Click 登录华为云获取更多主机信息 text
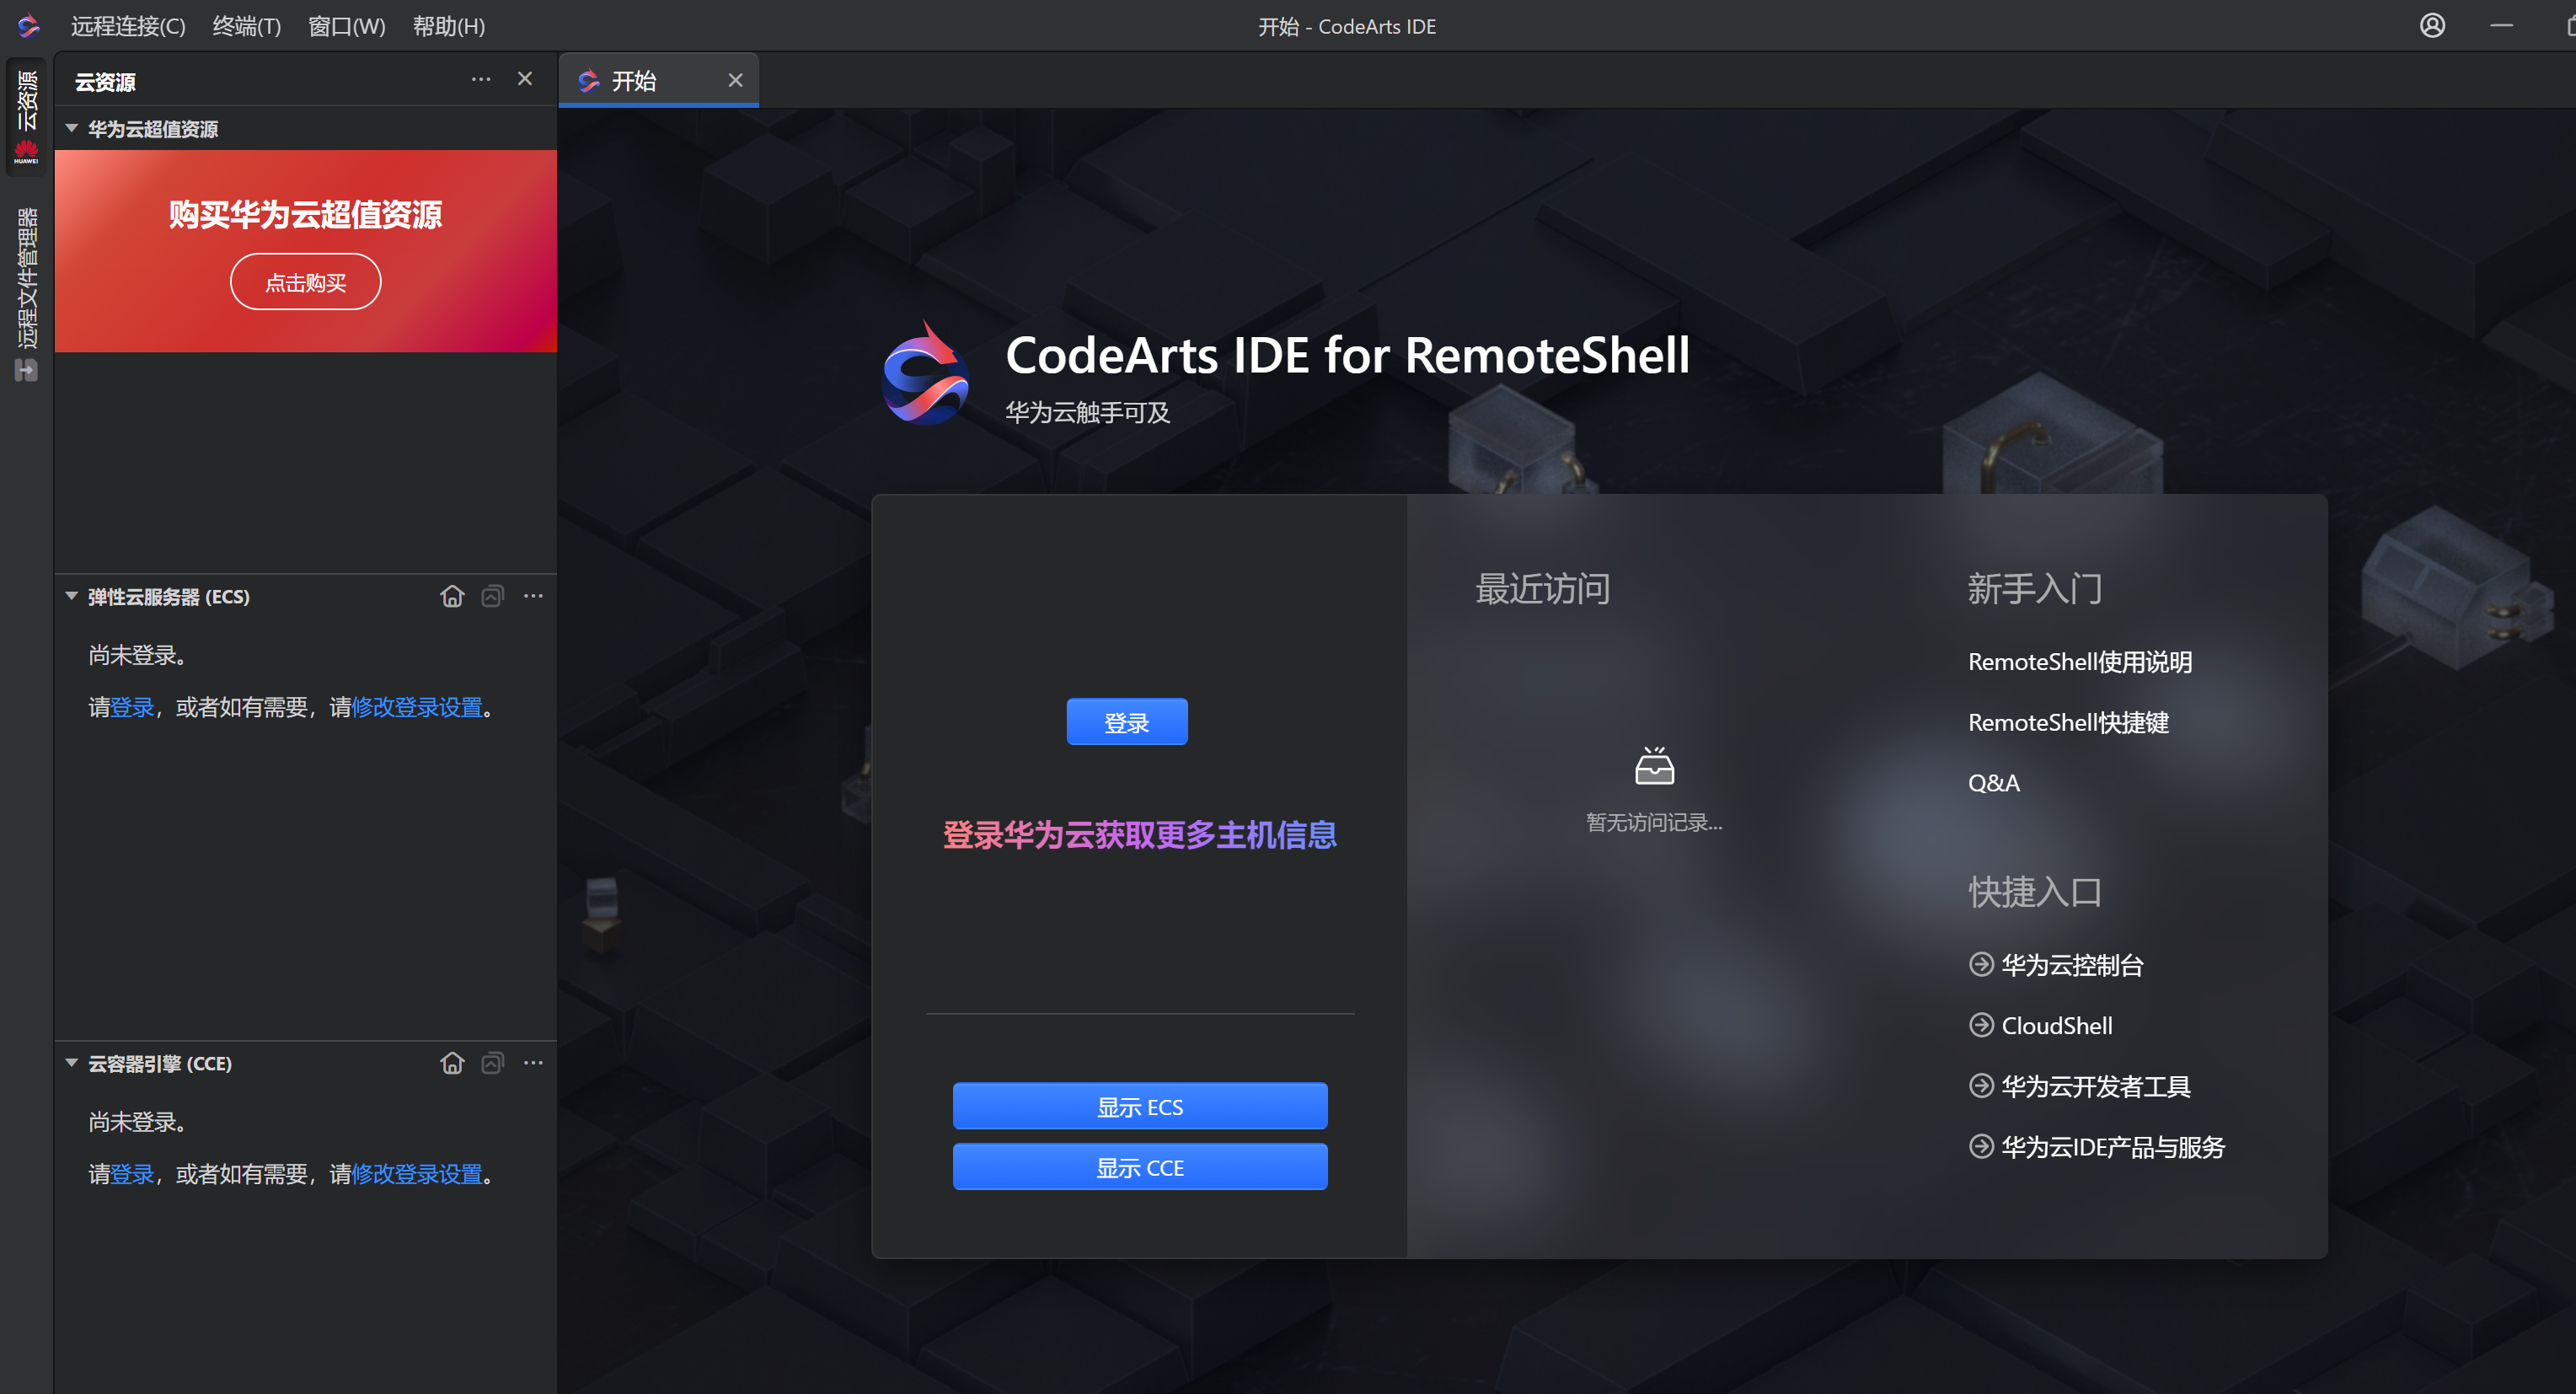This screenshot has width=2576, height=1394. (x=1140, y=834)
